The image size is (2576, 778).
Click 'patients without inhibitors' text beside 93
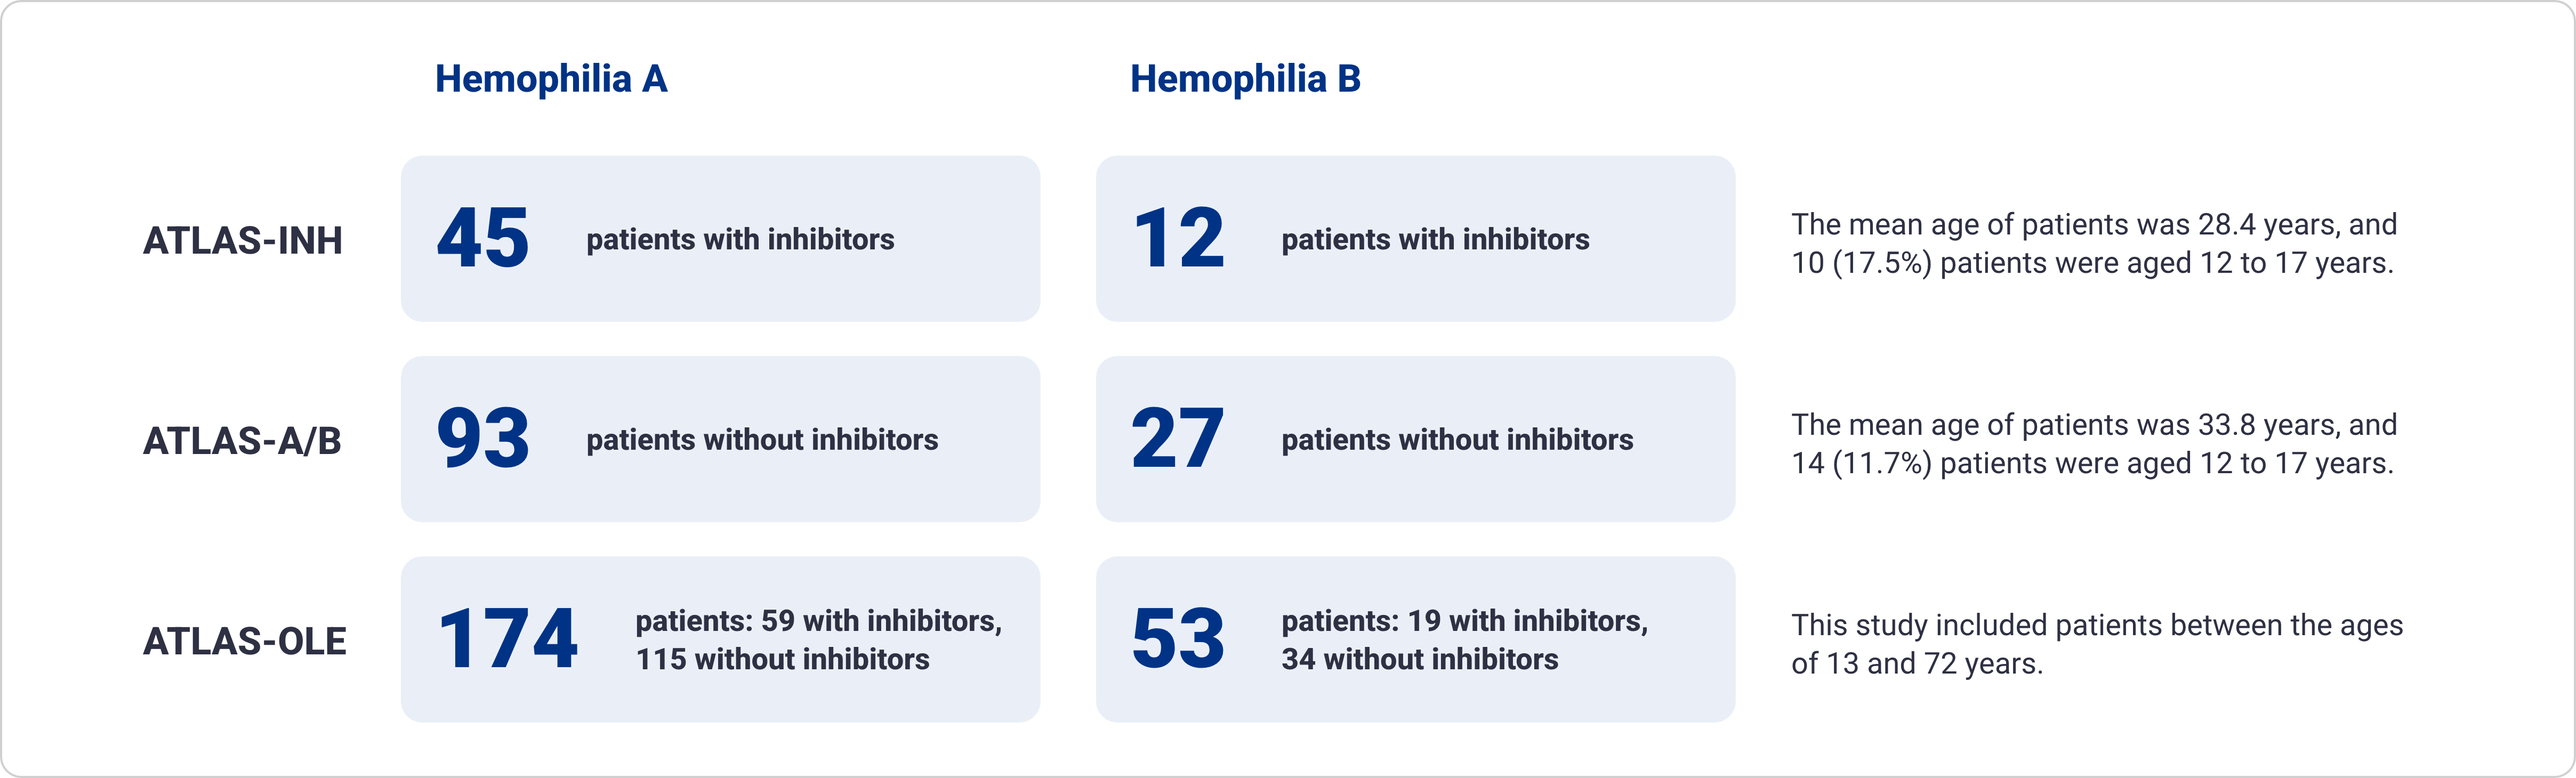pos(762,440)
